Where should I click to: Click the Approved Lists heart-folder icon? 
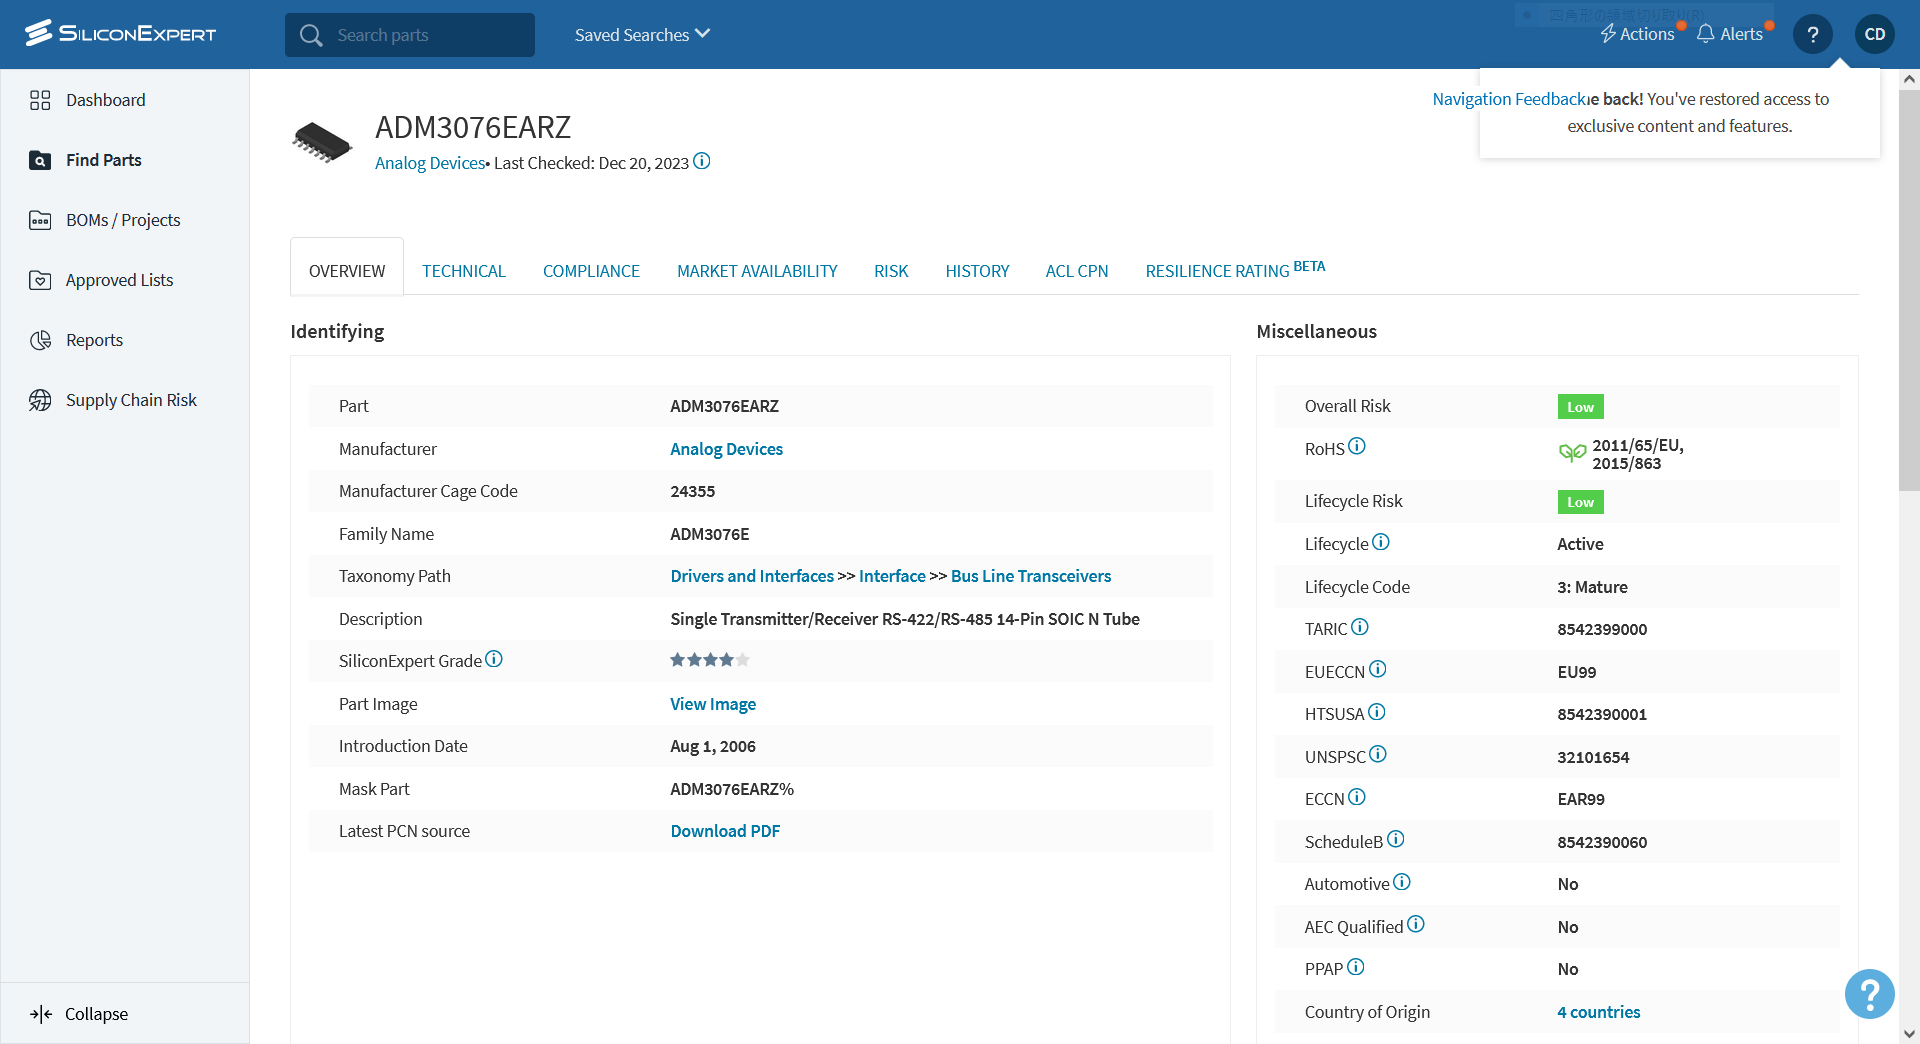(x=40, y=280)
